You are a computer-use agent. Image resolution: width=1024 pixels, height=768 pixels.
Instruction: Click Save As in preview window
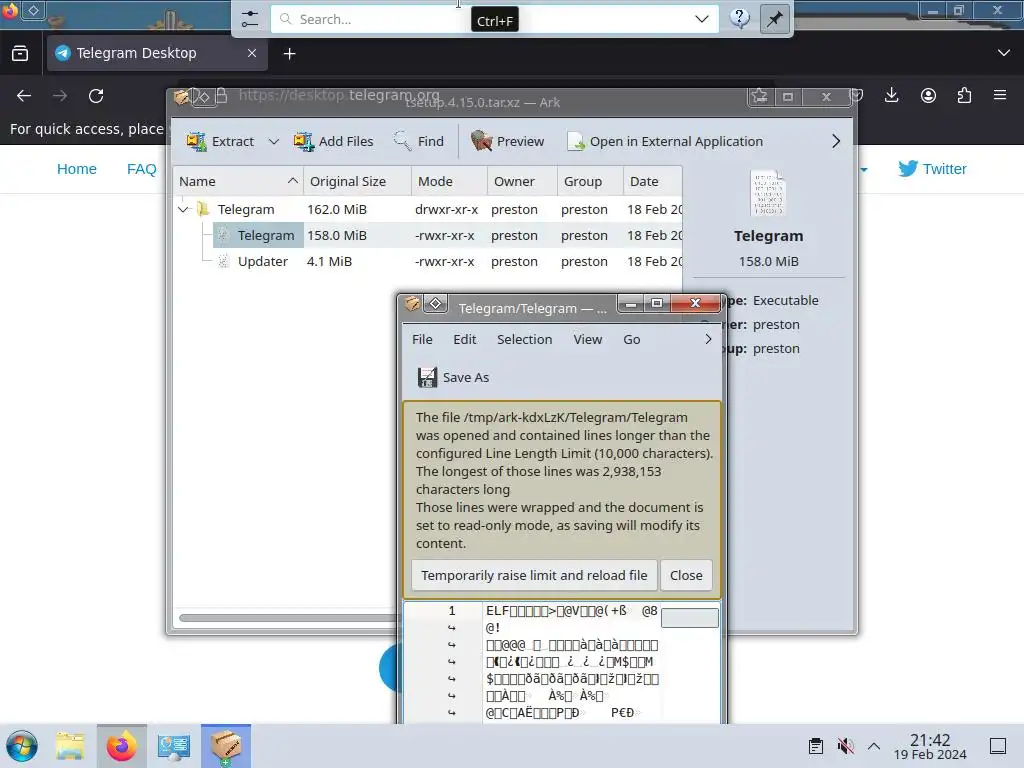453,377
